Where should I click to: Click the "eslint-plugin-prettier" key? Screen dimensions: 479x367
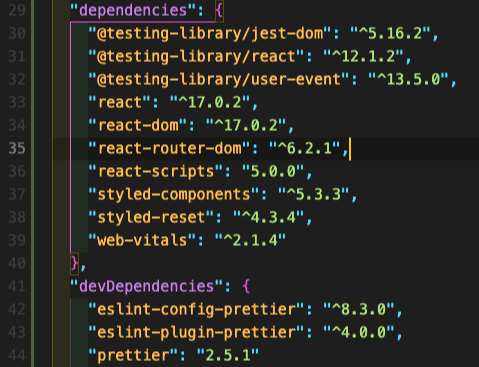[x=196, y=332]
